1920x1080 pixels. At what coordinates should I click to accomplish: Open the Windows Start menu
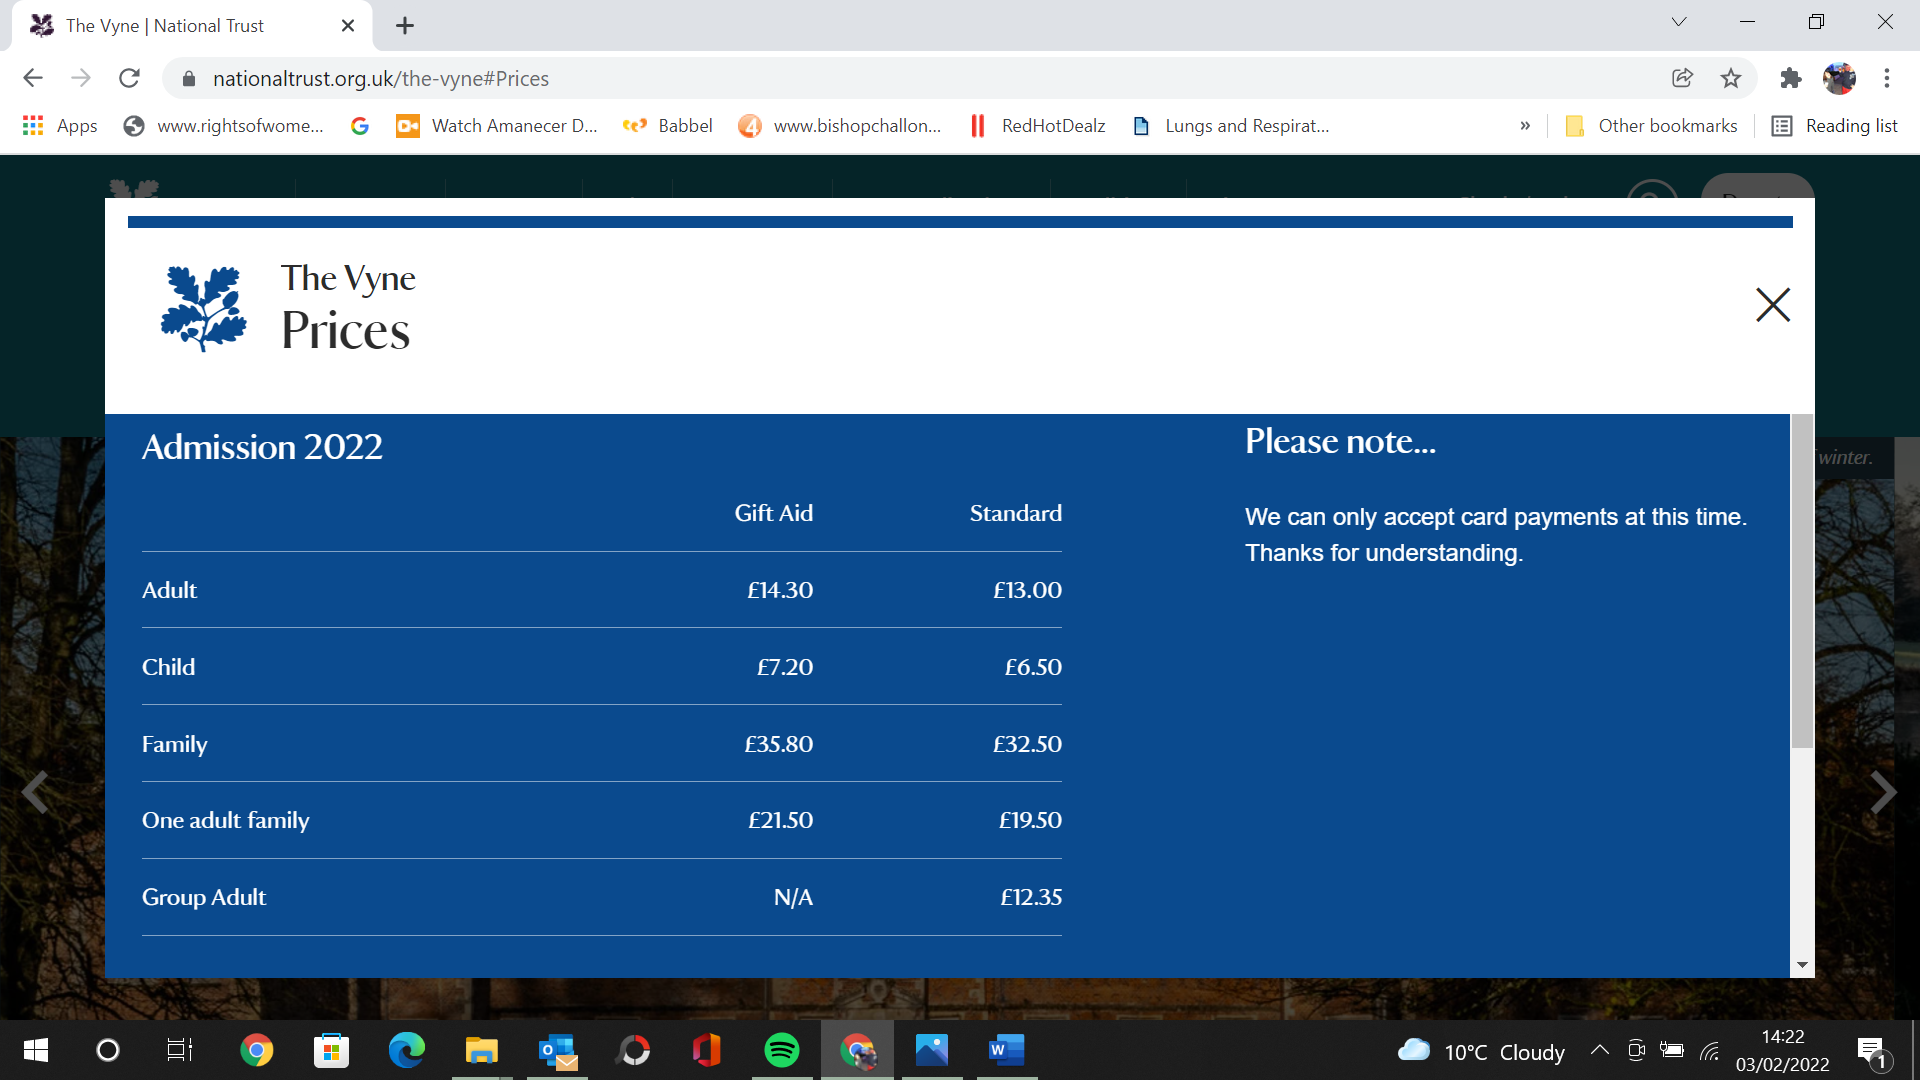pos(35,1050)
